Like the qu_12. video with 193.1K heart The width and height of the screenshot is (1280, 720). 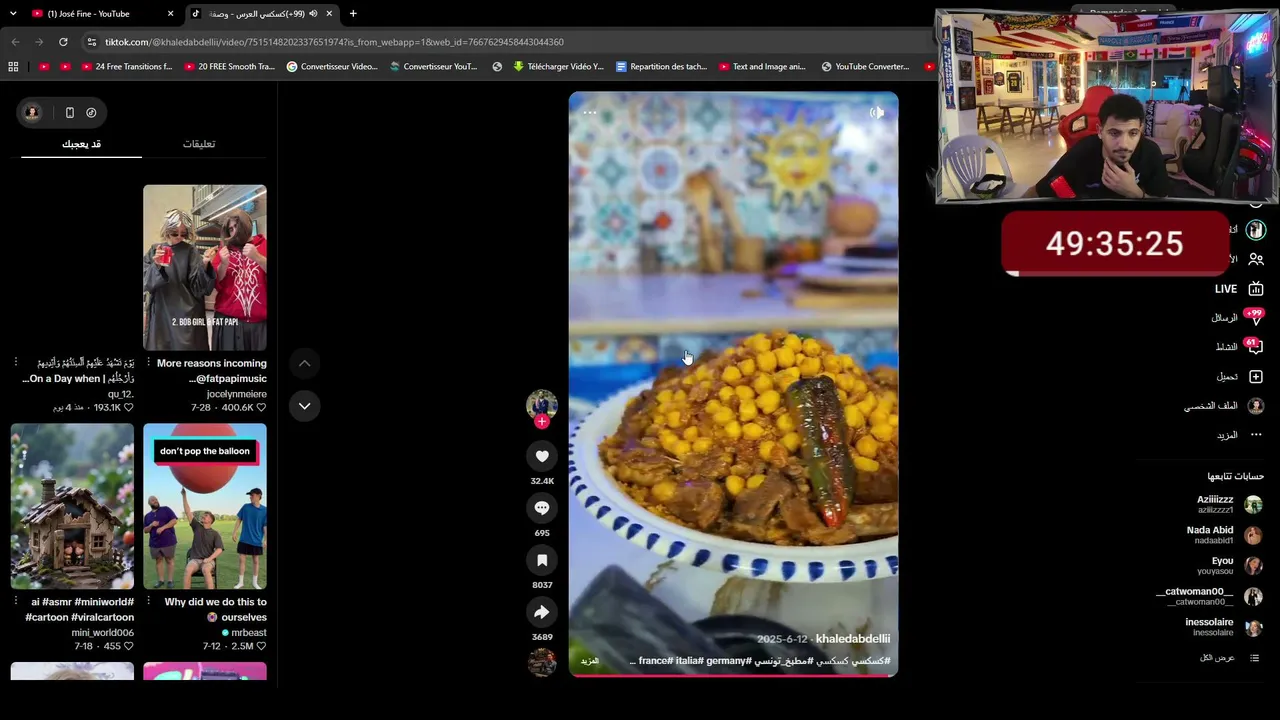[129, 408]
